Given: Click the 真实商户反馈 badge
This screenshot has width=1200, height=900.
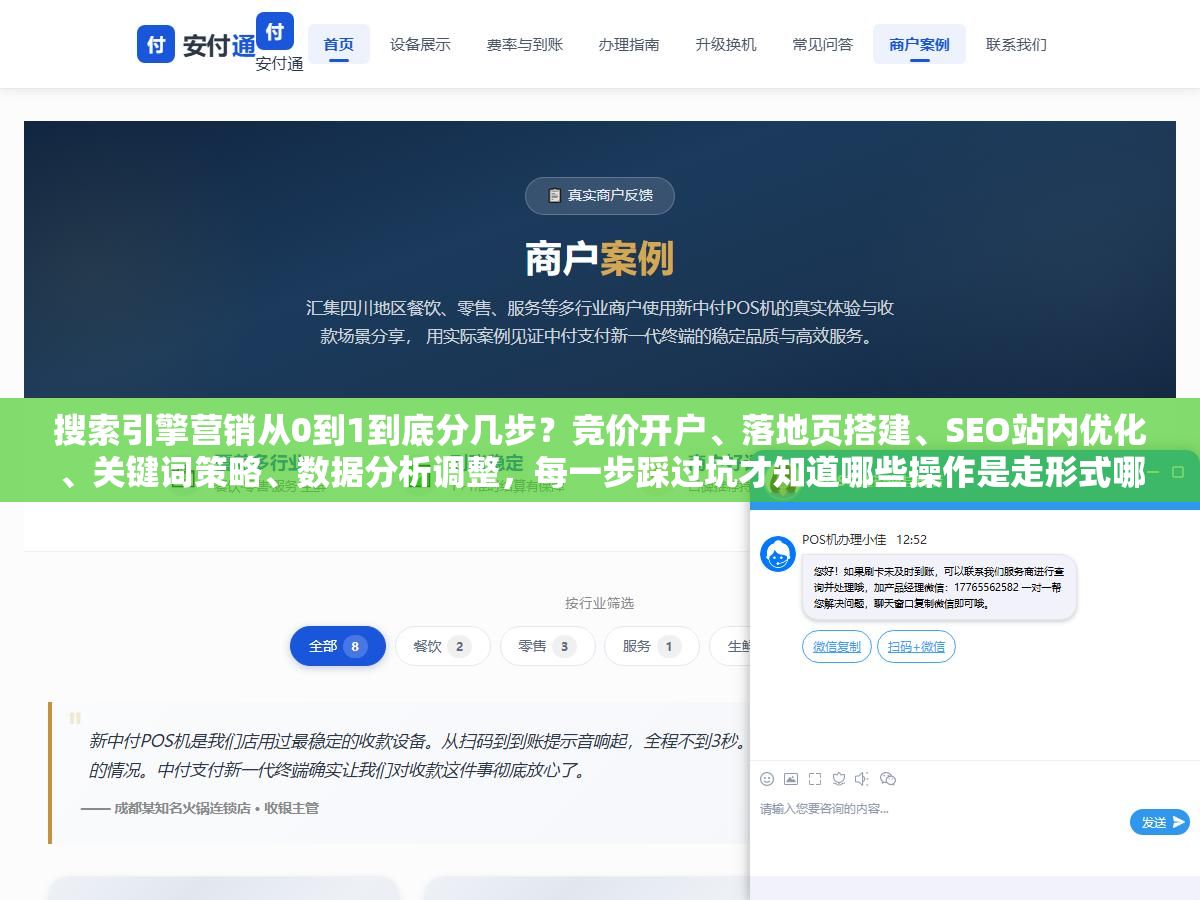Looking at the screenshot, I should (600, 195).
